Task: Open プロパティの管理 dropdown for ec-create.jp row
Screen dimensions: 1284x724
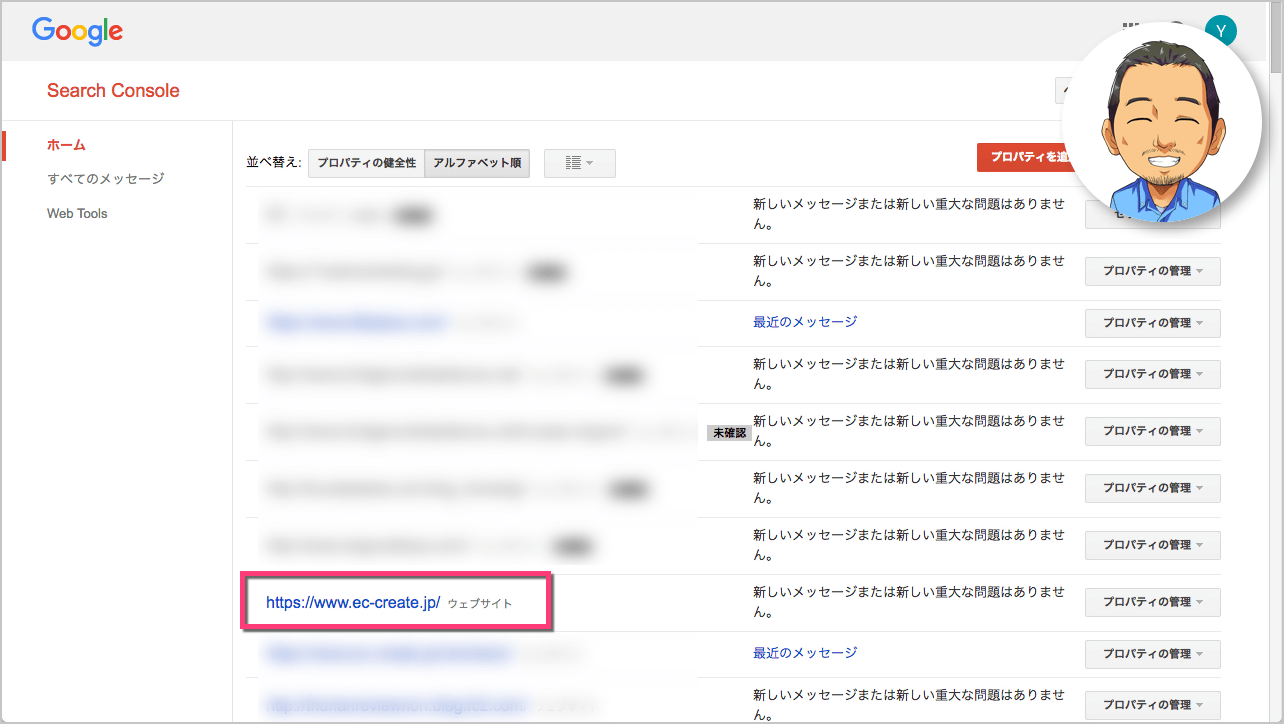Action: [x=1152, y=602]
